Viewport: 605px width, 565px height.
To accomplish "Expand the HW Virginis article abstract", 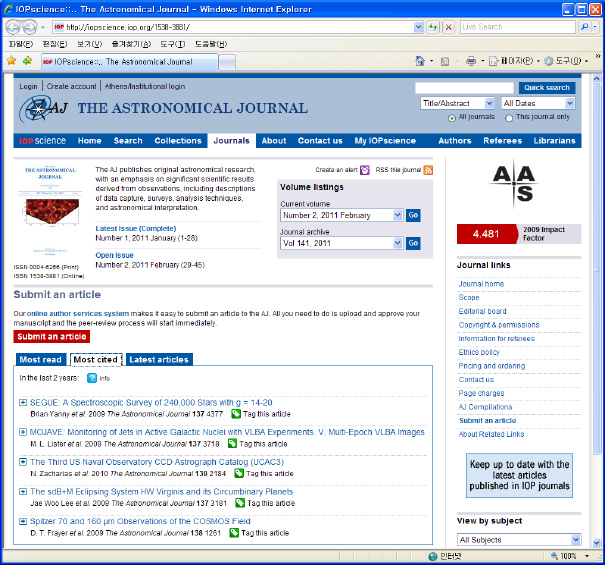I will [23, 491].
